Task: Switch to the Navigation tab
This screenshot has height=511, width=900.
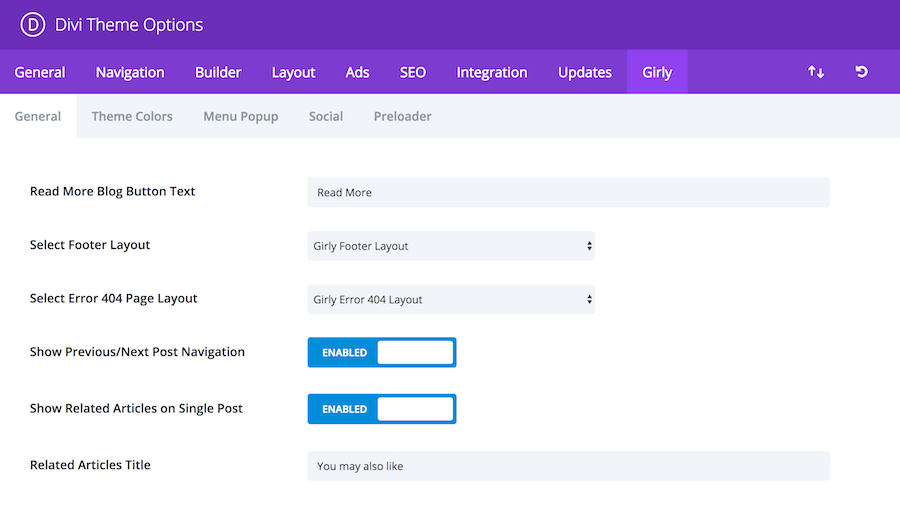Action: pos(130,72)
